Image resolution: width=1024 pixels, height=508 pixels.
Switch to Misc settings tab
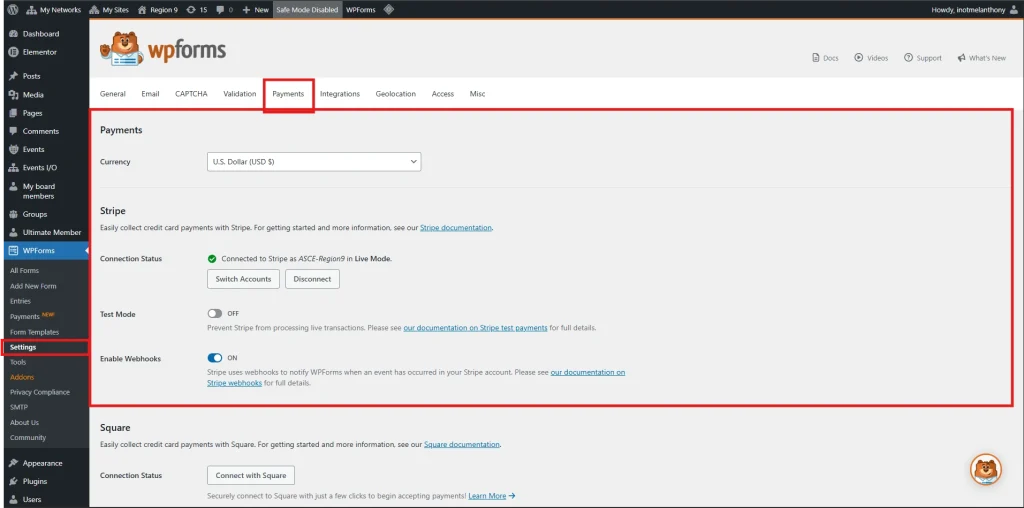coord(477,94)
